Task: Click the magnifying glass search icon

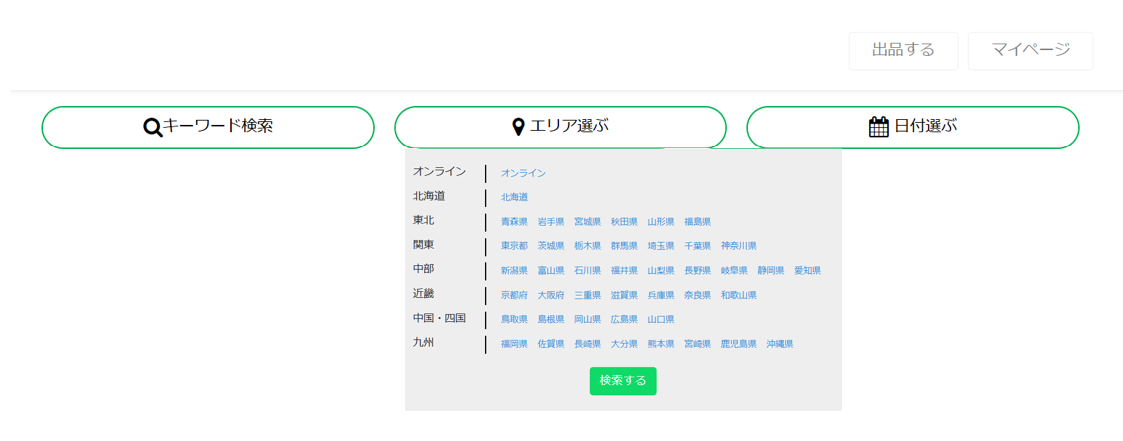Action: click(153, 127)
